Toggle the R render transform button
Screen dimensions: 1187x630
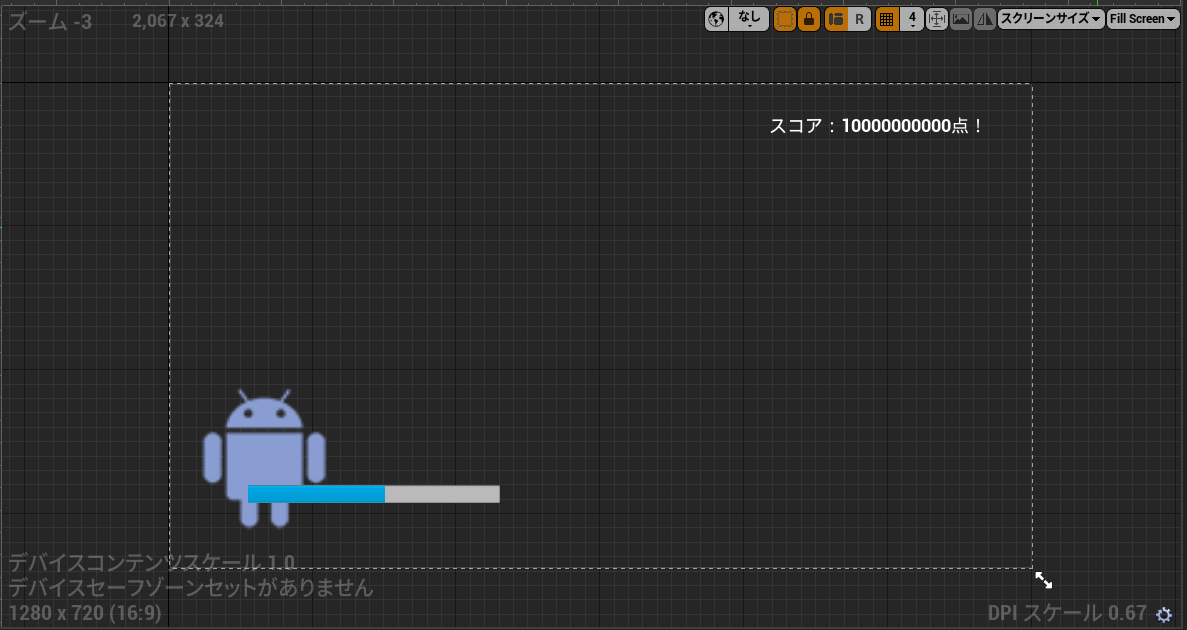click(x=859, y=19)
